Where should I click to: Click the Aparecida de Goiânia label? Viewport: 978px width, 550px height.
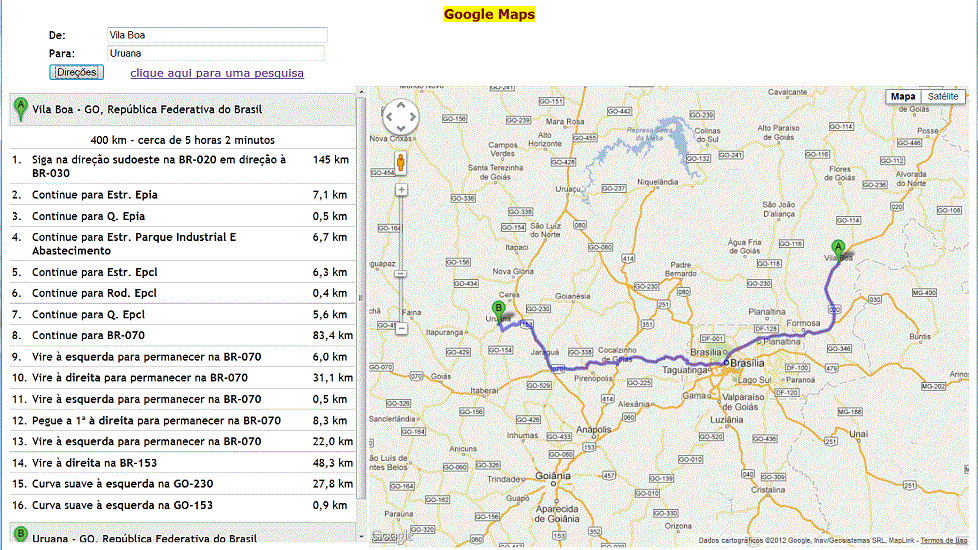pyautogui.click(x=557, y=514)
